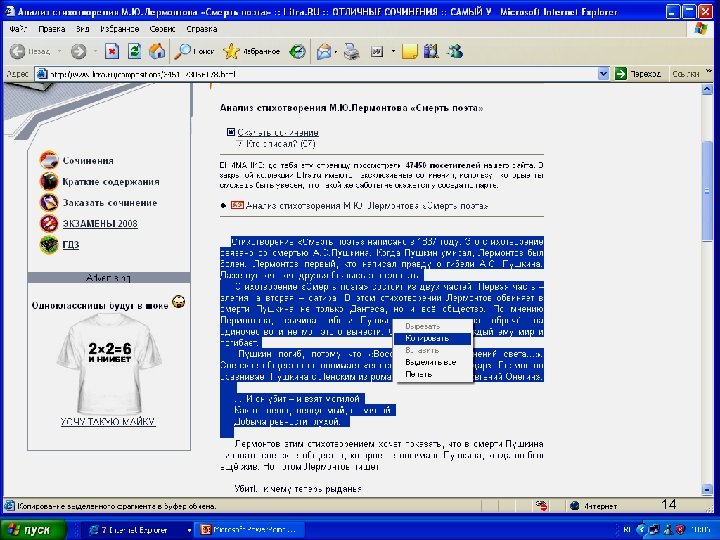Click the red icon before Анализ стихотворения bullet
This screenshot has width=720, height=540.
pyautogui.click(x=237, y=205)
